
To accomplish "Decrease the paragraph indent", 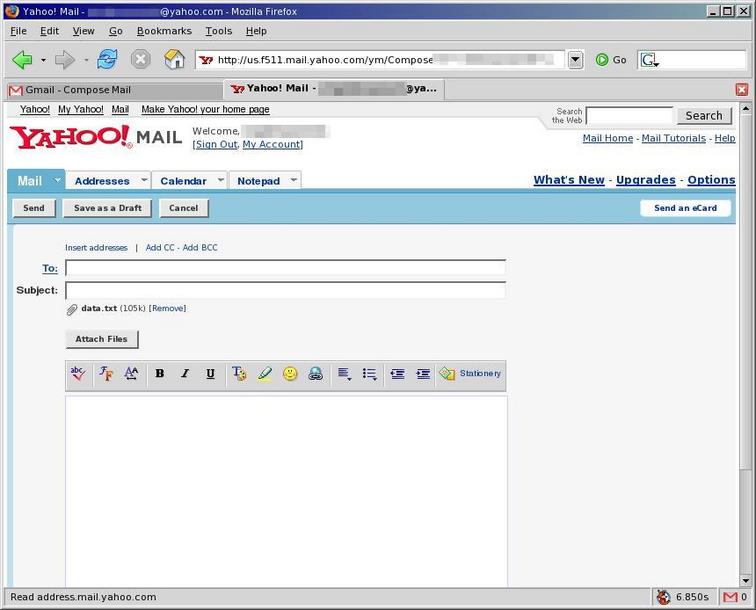I will [397, 374].
